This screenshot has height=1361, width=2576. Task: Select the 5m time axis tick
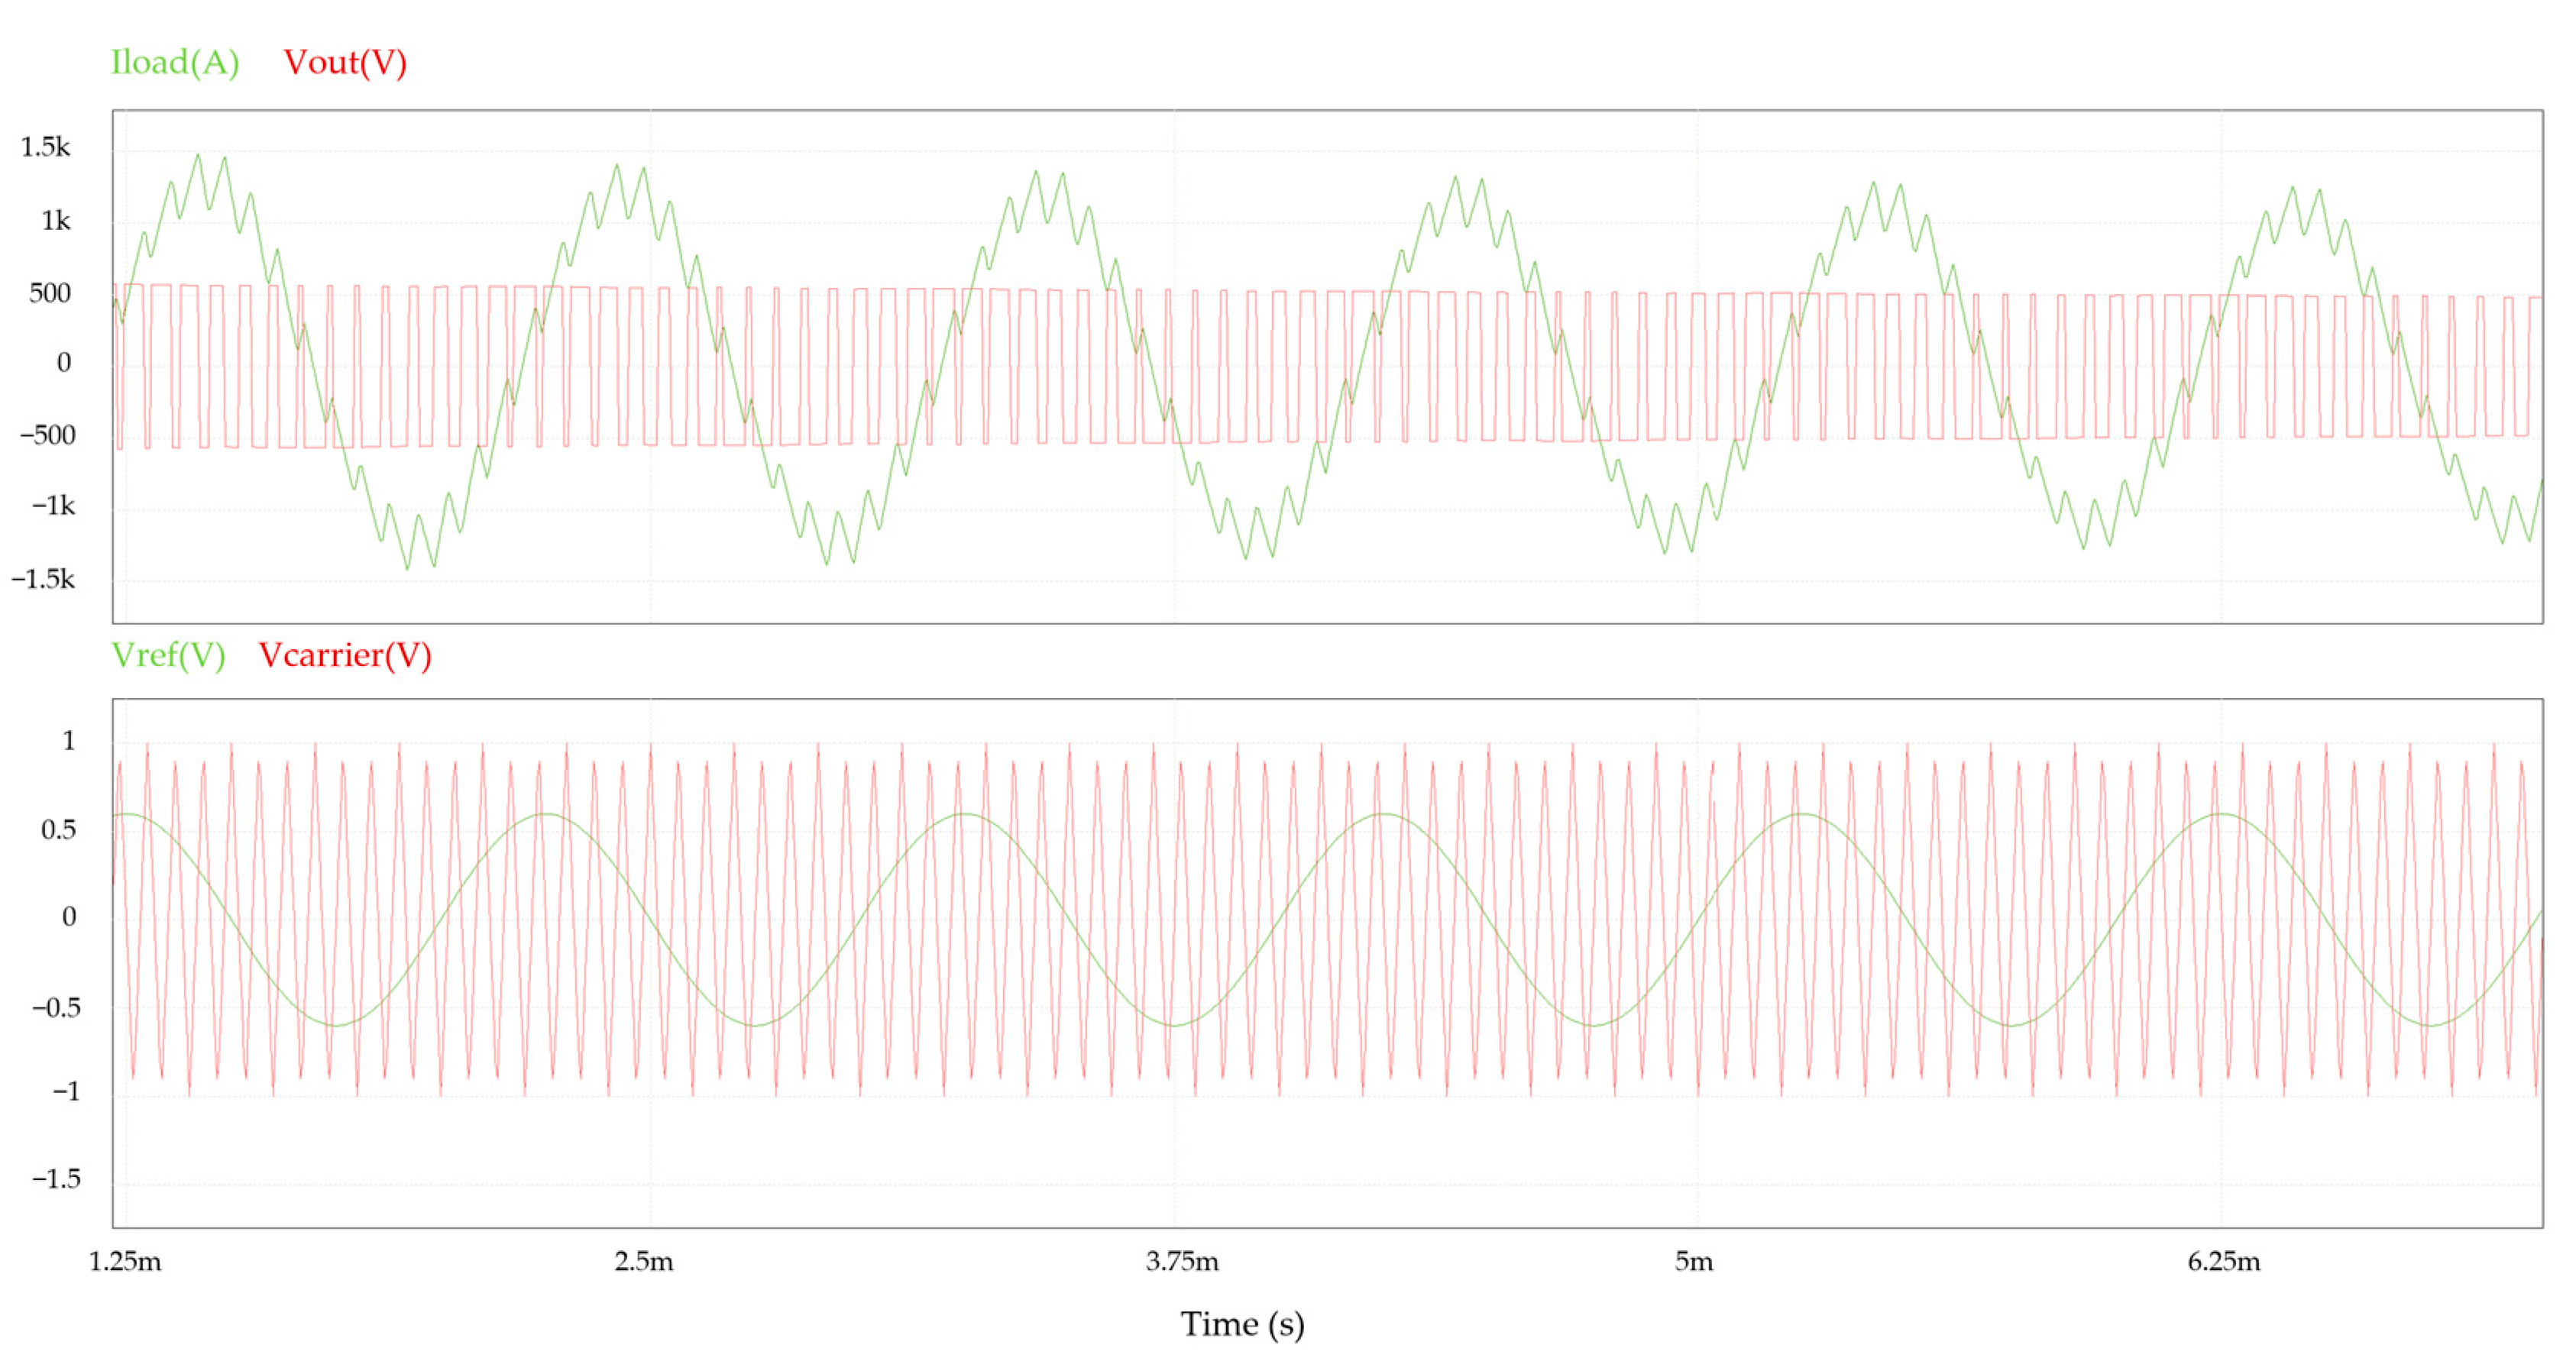1694,1262
